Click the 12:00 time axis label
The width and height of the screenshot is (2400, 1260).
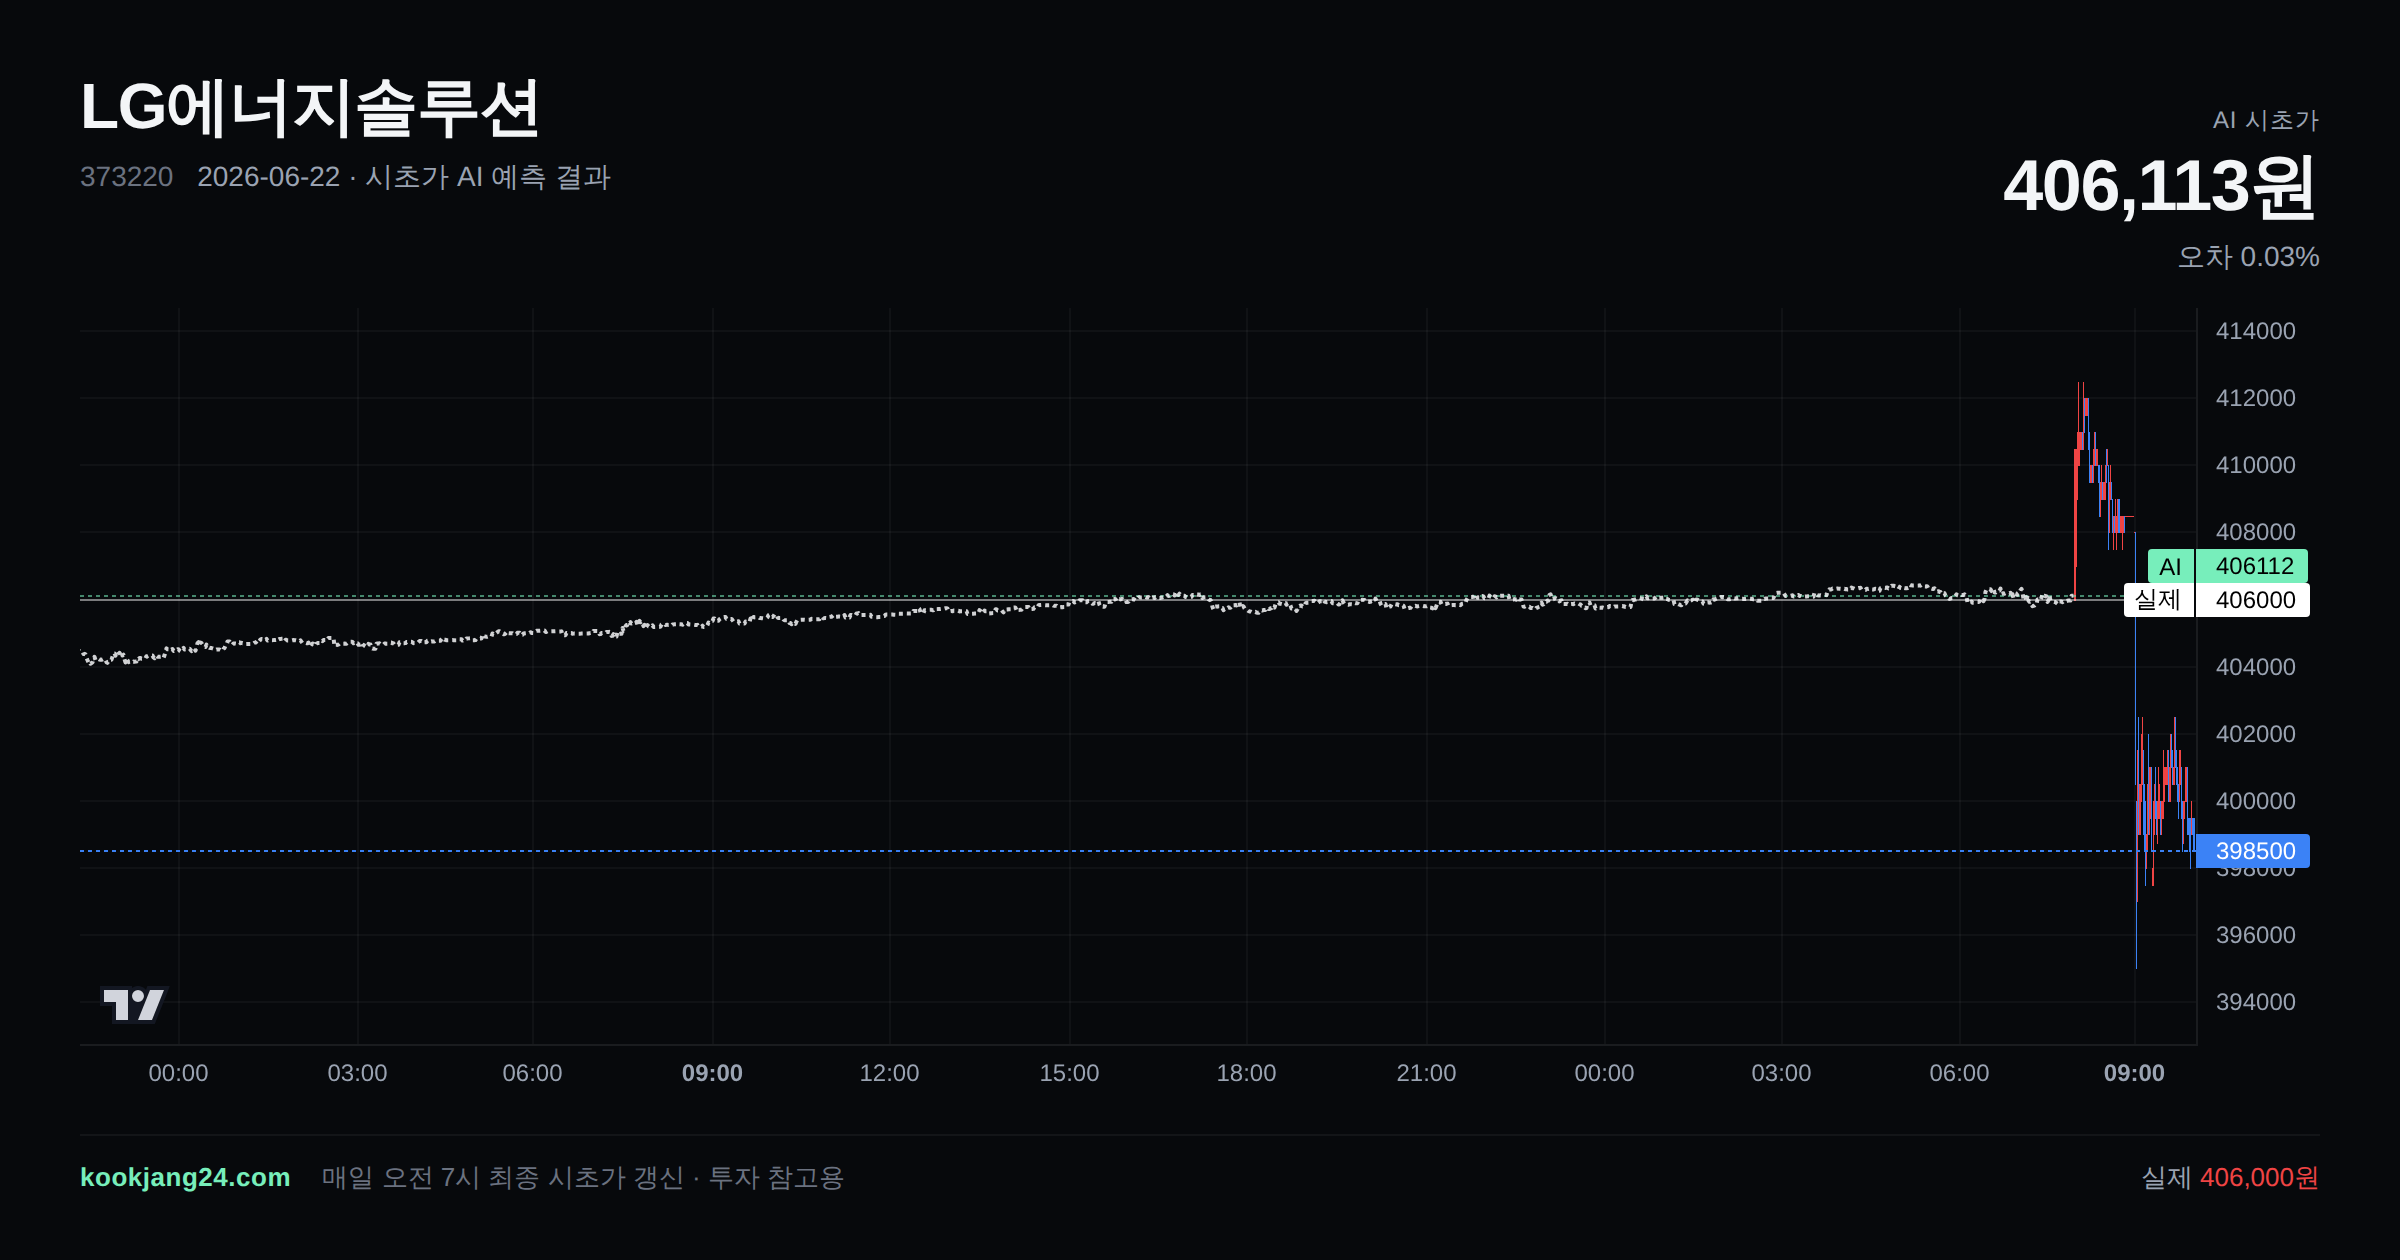click(889, 1073)
